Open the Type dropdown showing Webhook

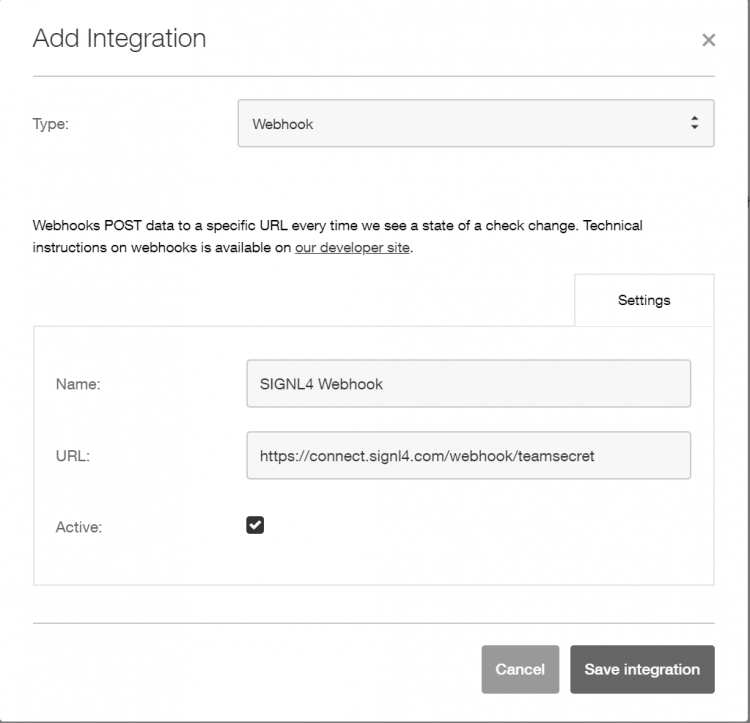(x=476, y=123)
